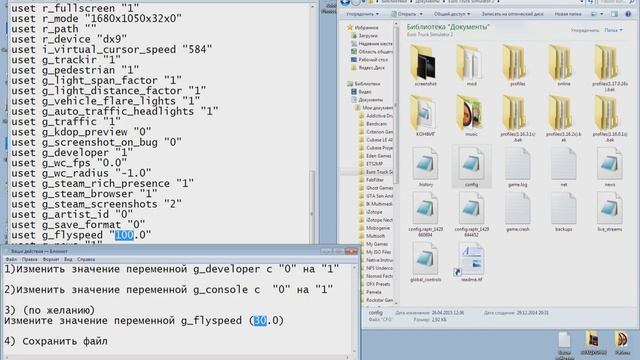Open the profiles folder

[x=517, y=65]
